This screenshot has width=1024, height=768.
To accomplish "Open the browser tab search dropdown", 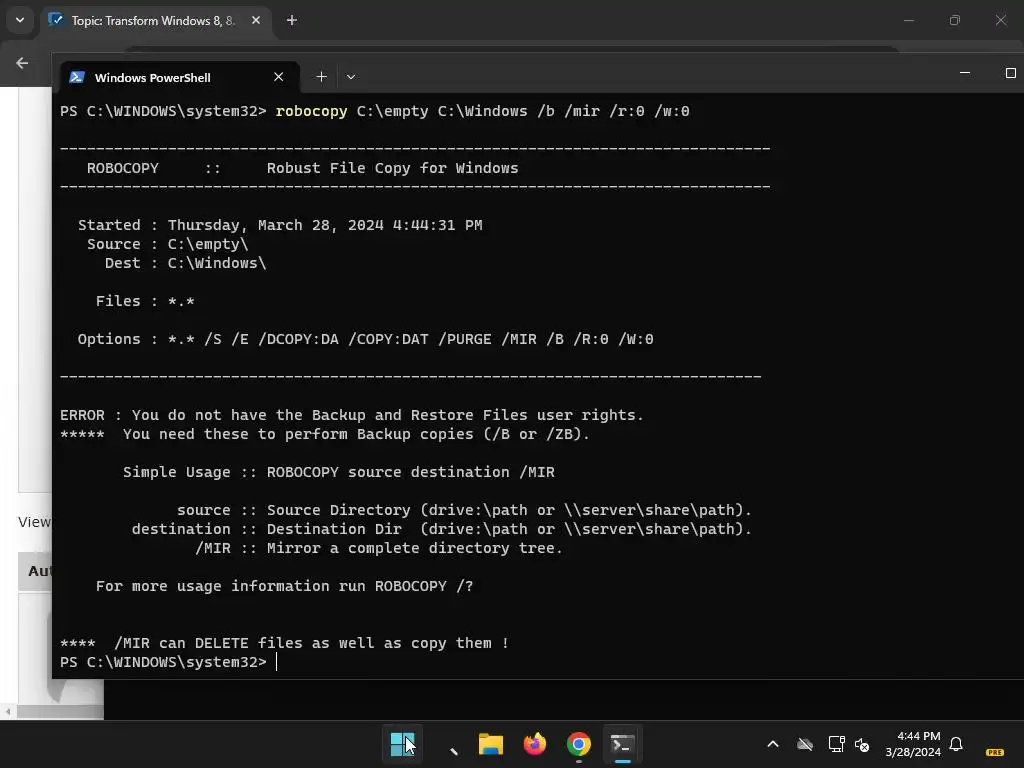I will [x=20, y=20].
